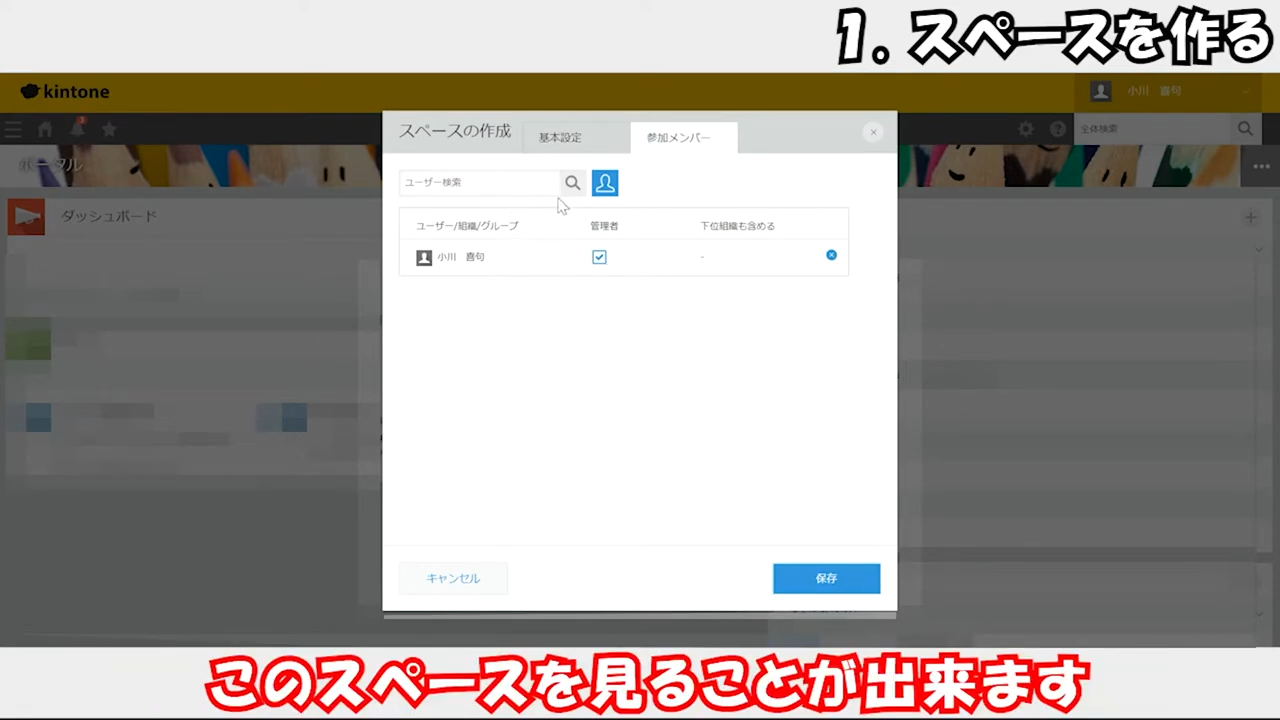The width and height of the screenshot is (1280, 720).
Task: Toggle the 管理者 checkbox for 小川
Action: point(599,257)
